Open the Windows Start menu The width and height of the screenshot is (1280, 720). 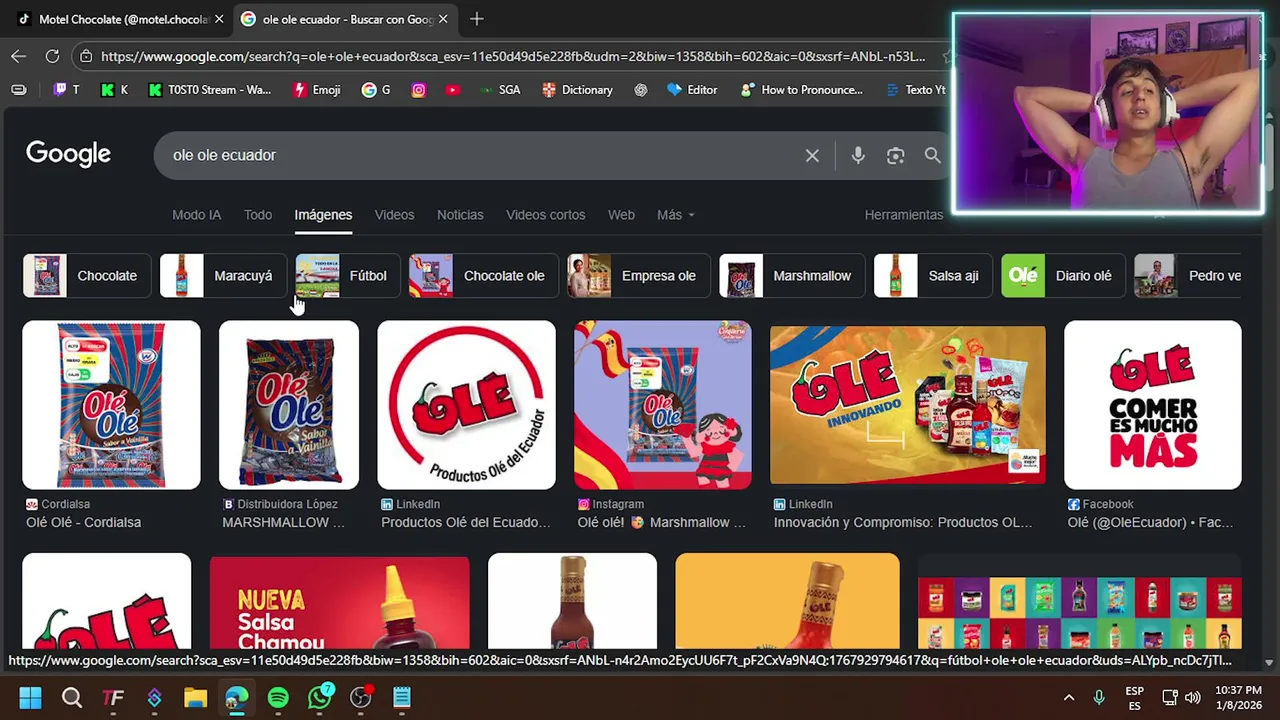coord(30,697)
